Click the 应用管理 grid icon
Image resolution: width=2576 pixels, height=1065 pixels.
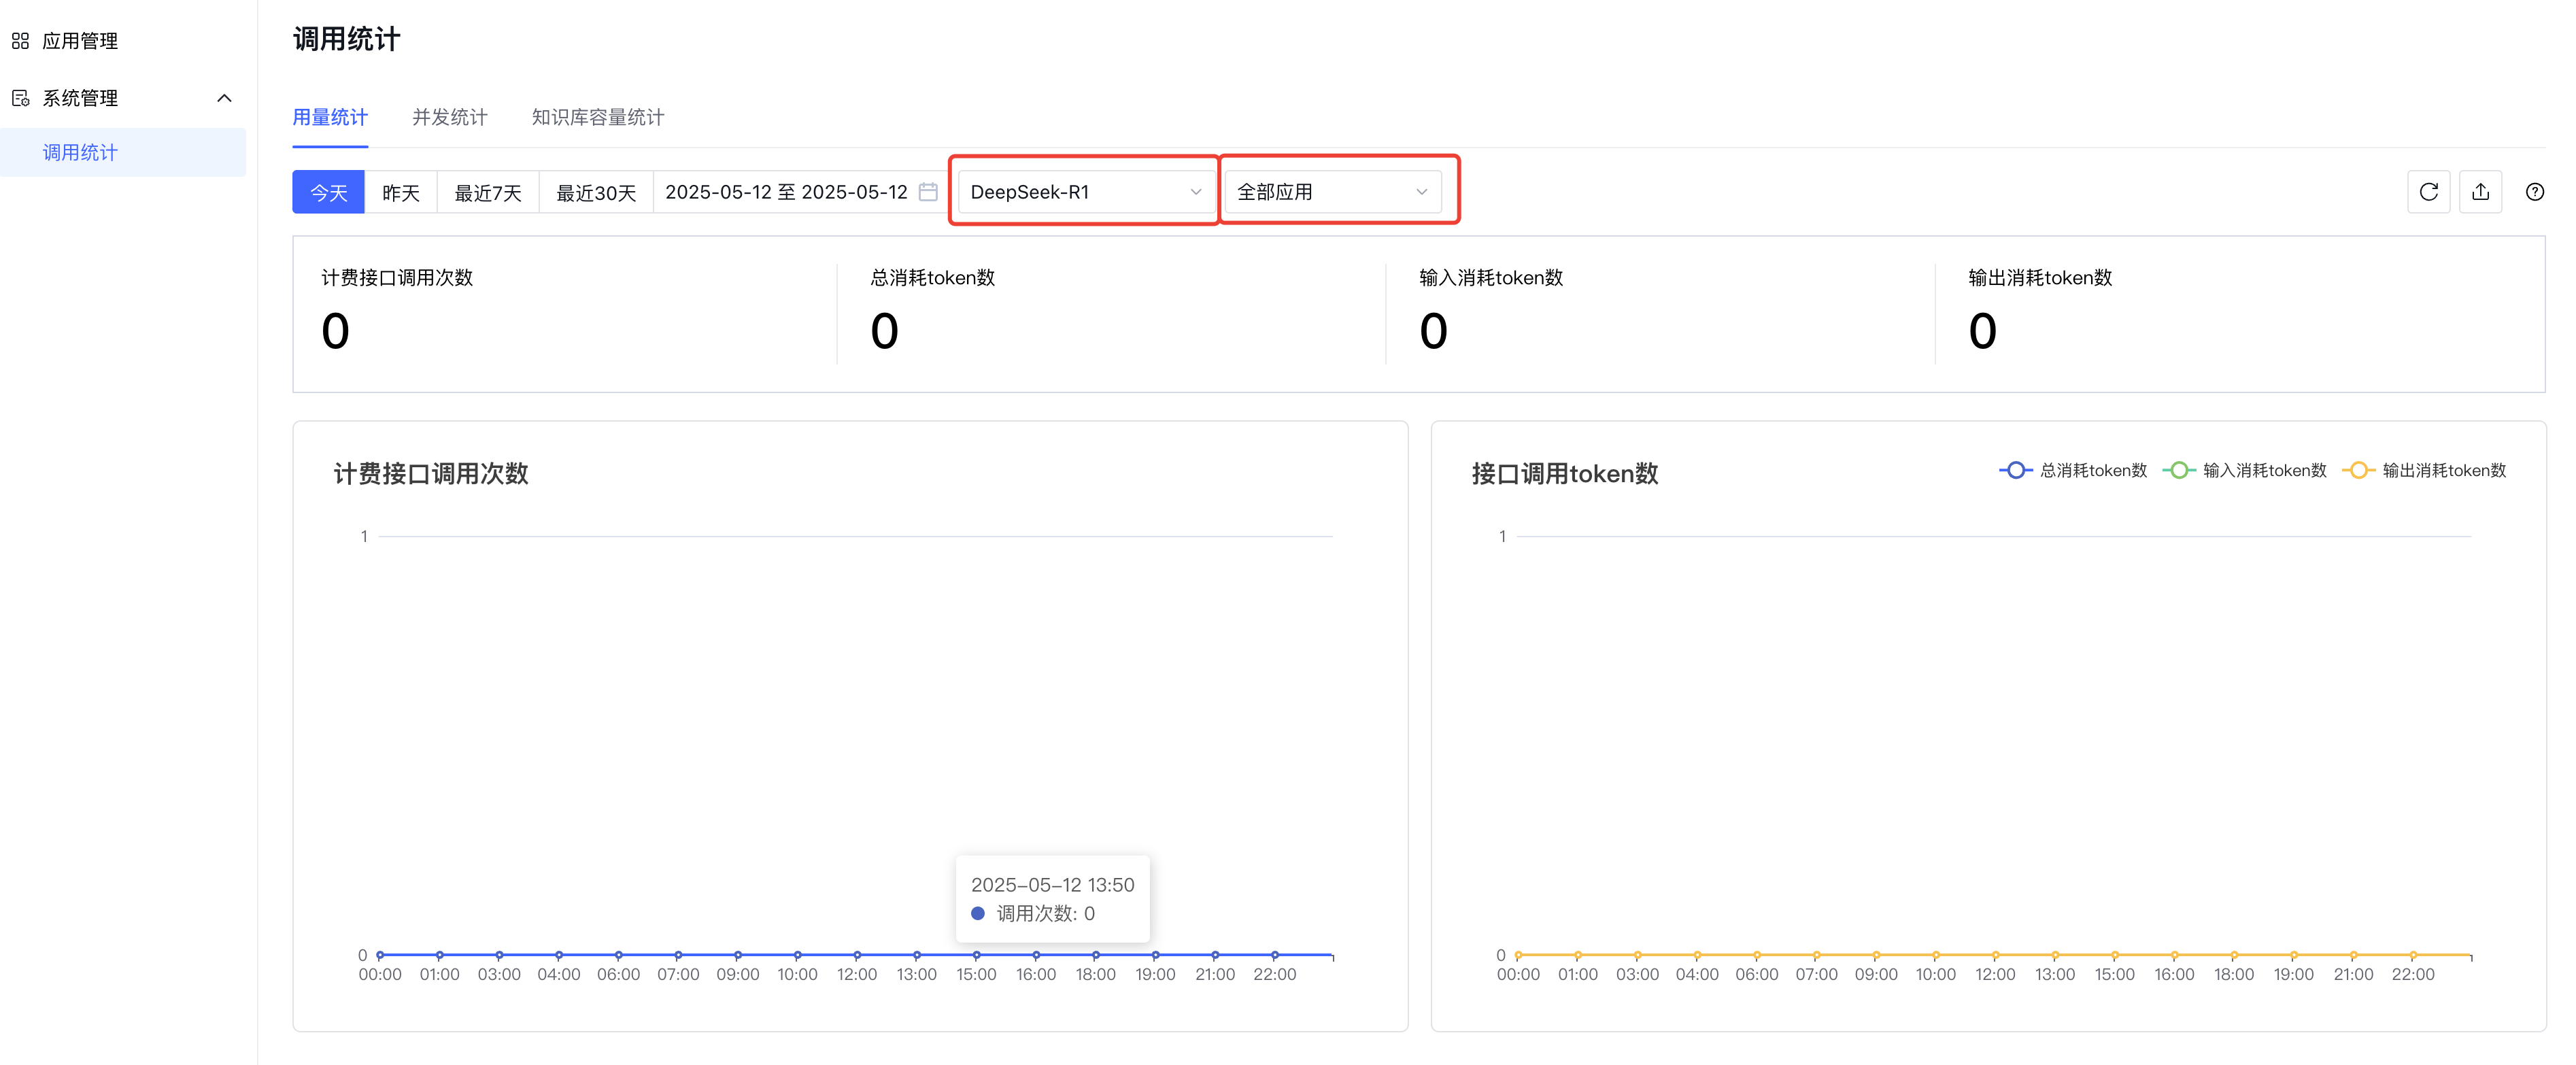coord(20,41)
